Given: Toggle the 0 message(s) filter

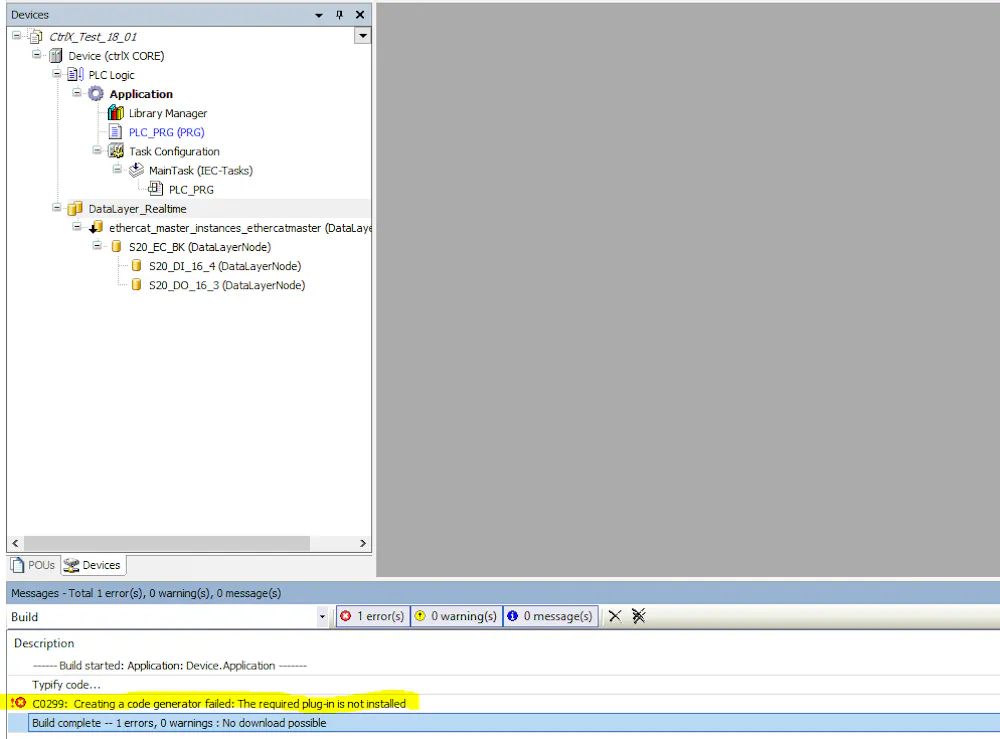Looking at the screenshot, I should [550, 616].
